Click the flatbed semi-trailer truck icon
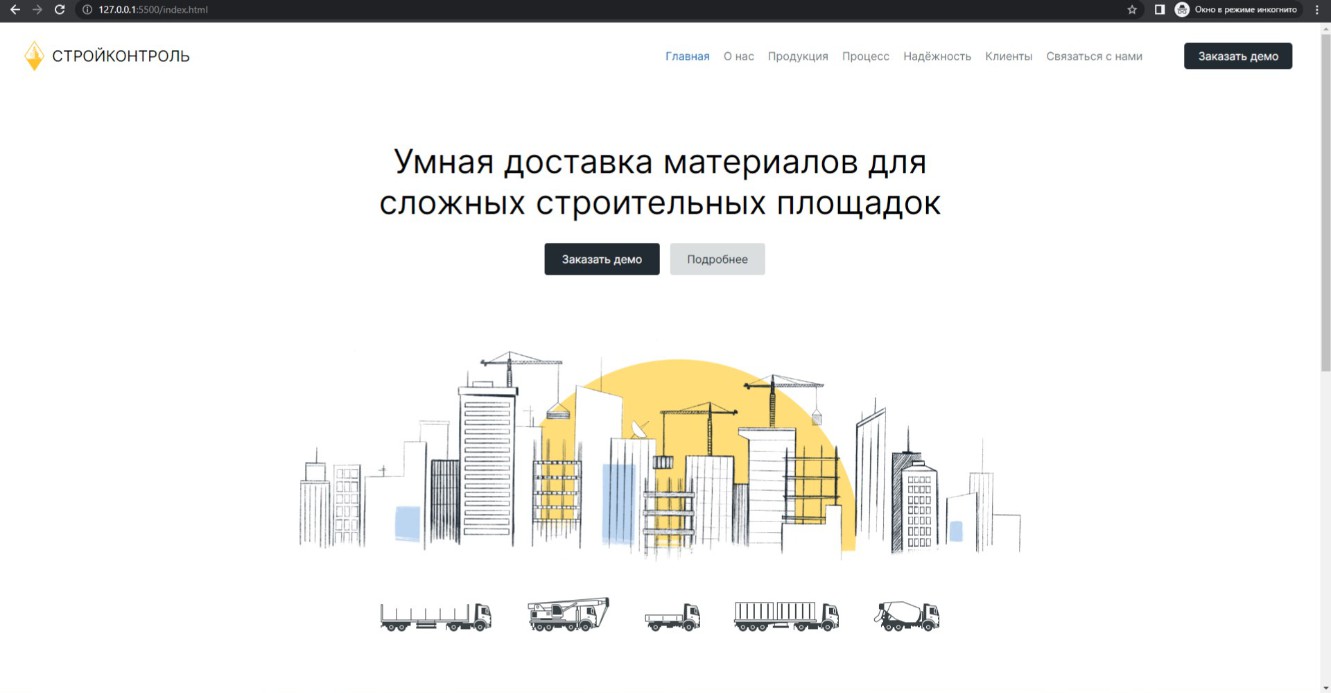1331x693 pixels. [436, 616]
